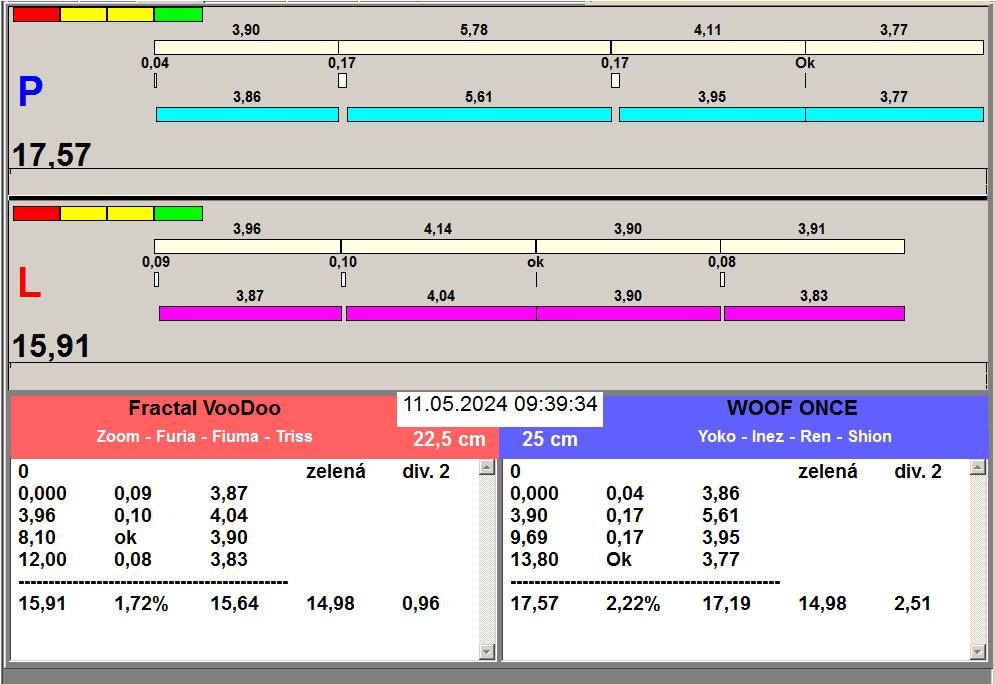Click the 0,04 changeover marker in lane P
Screen dimensions: 995x684
[x=155, y=81]
